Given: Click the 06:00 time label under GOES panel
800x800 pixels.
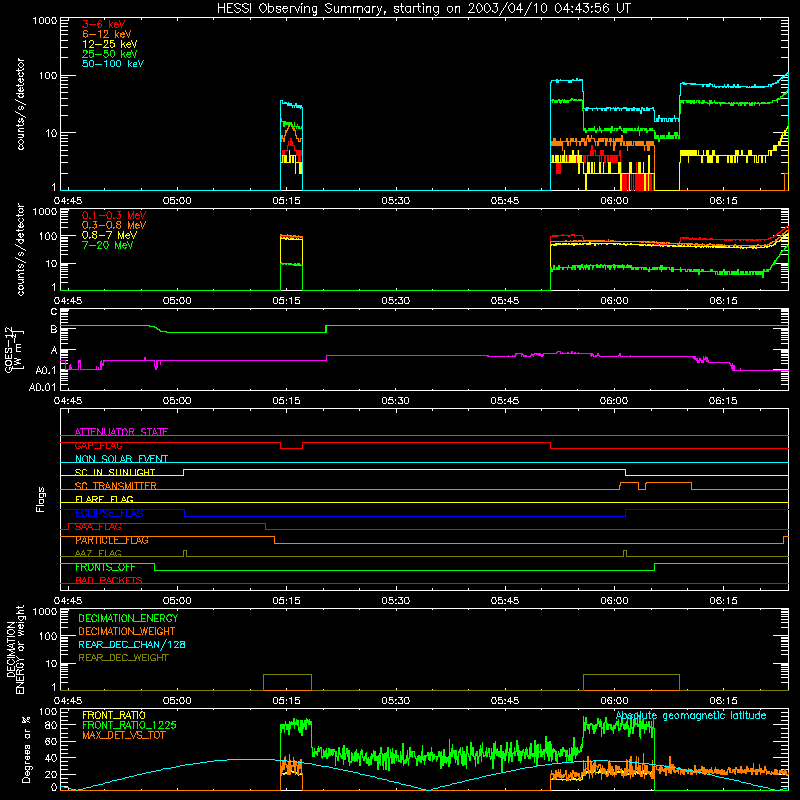Looking at the screenshot, I should click(614, 401).
